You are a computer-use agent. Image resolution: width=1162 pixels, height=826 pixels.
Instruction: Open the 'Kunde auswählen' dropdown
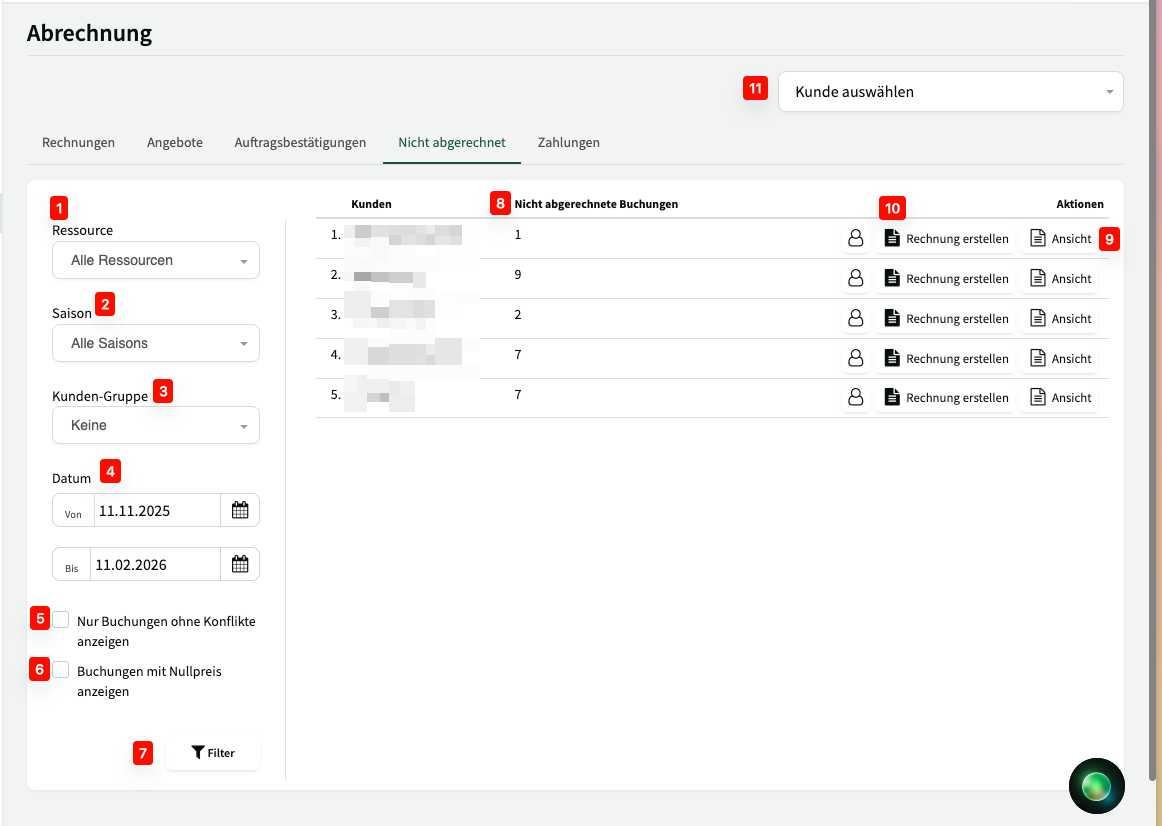950,92
